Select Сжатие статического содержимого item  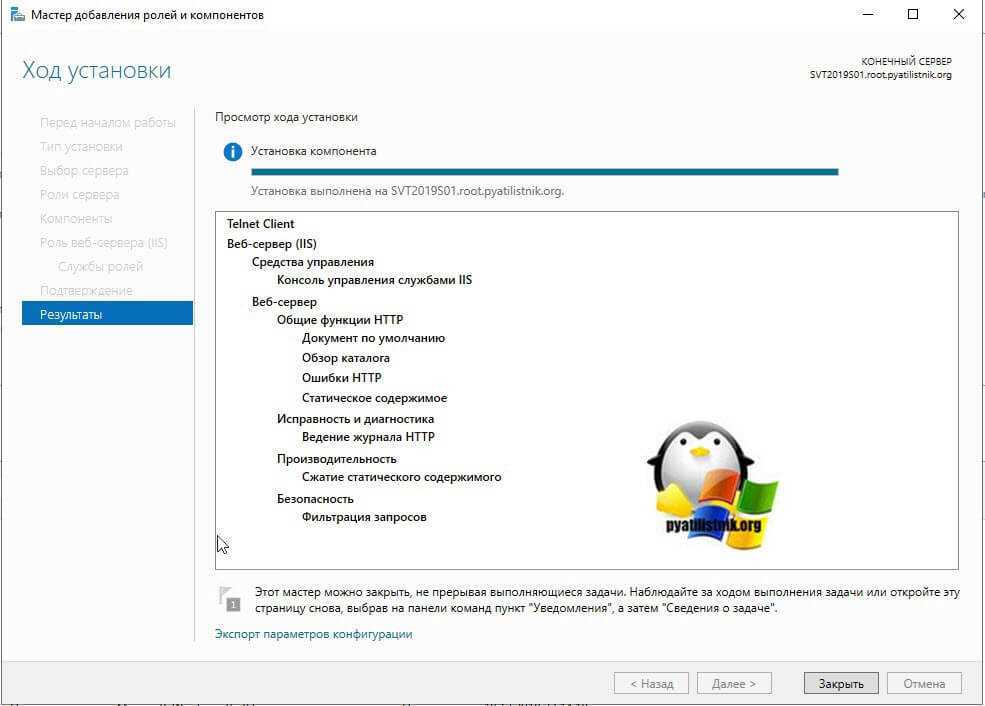(401, 477)
